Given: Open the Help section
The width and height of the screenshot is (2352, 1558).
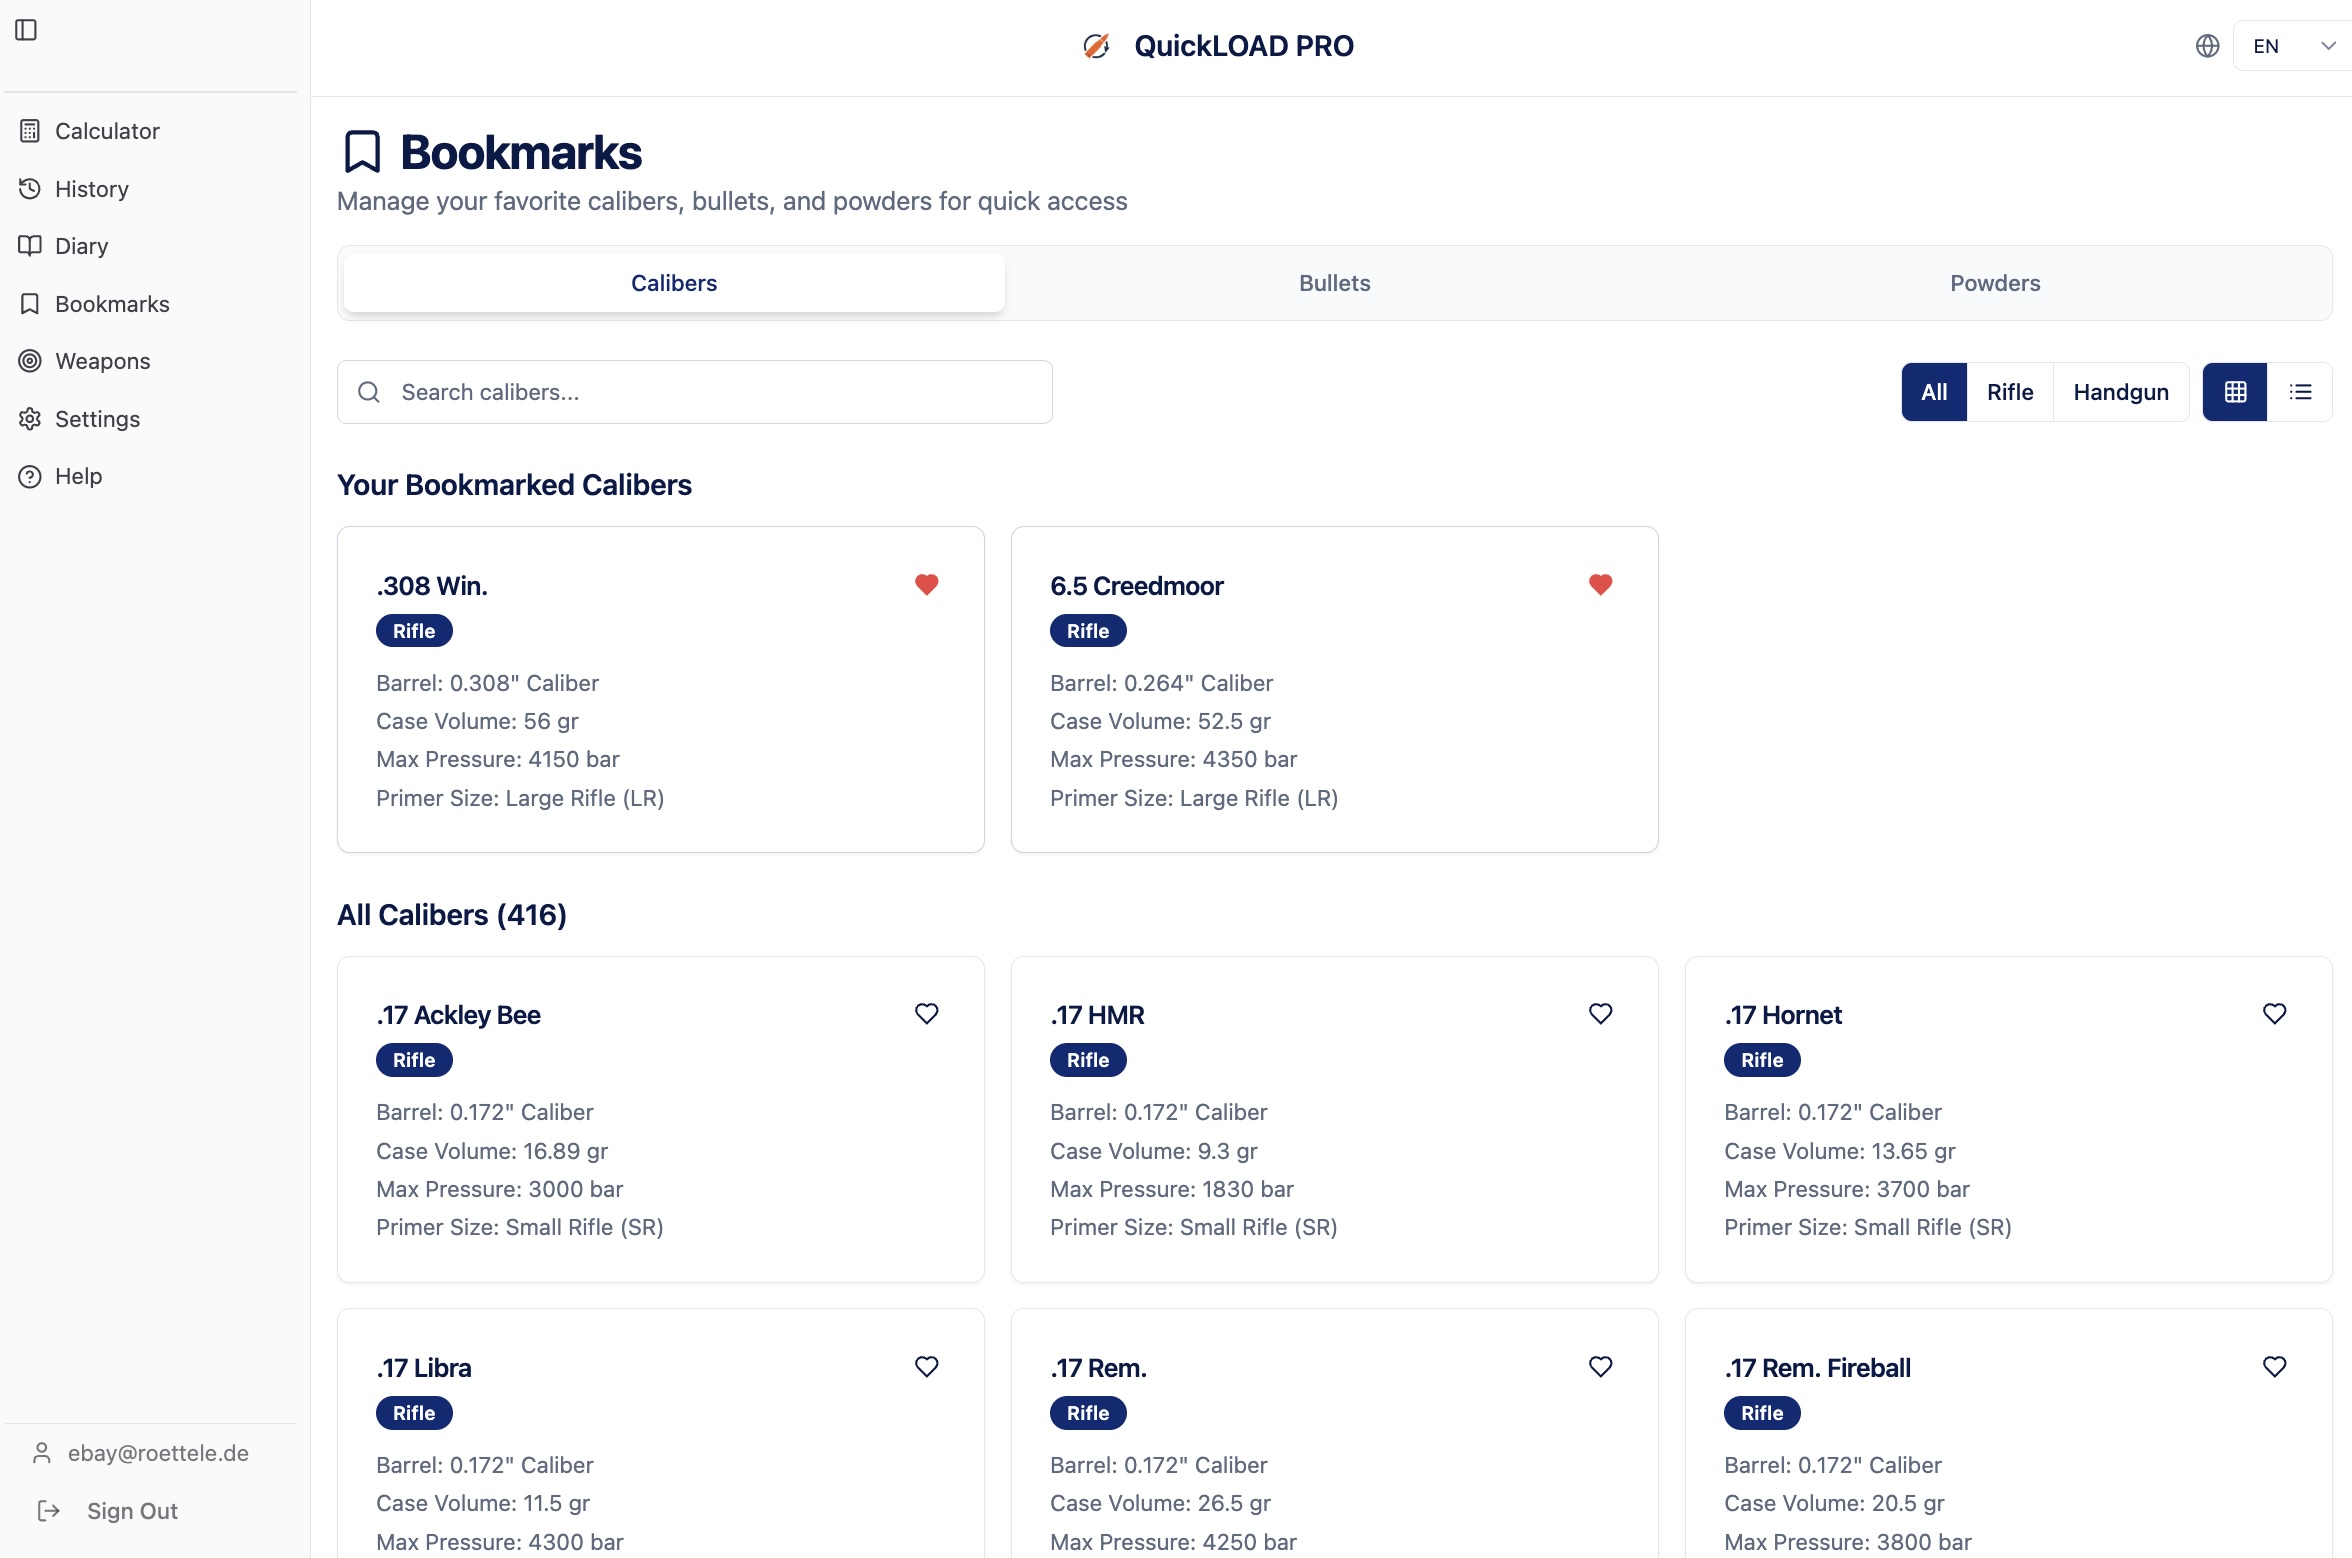Looking at the screenshot, I should [79, 475].
